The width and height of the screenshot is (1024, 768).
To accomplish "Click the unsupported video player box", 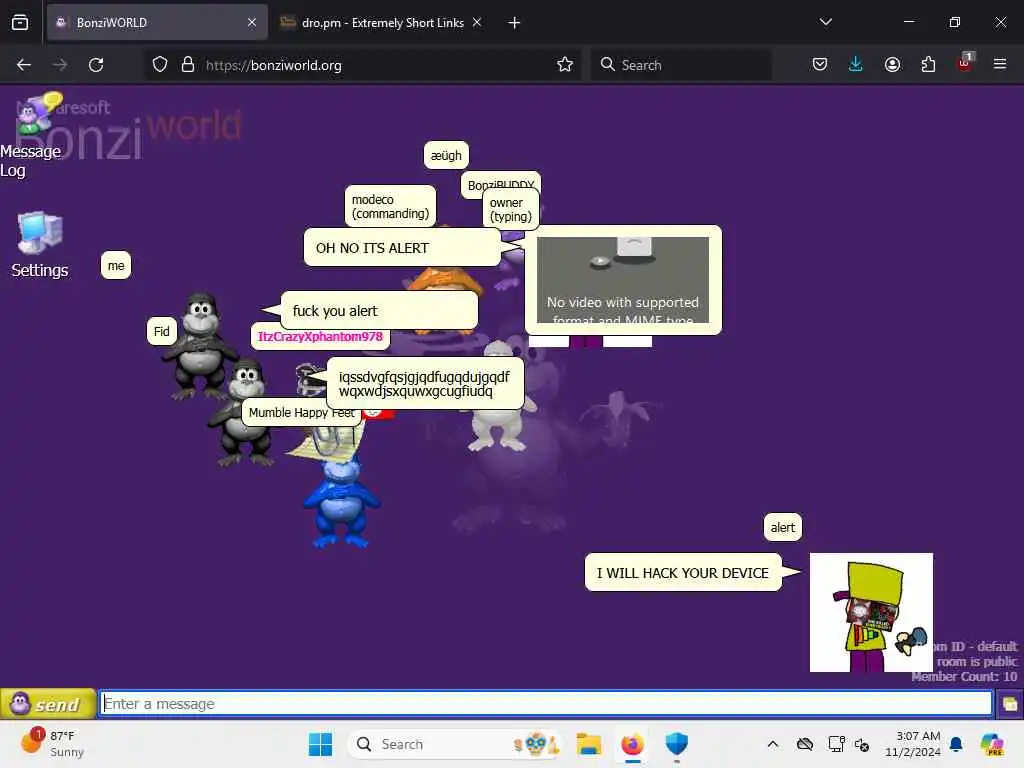I will pyautogui.click(x=622, y=280).
